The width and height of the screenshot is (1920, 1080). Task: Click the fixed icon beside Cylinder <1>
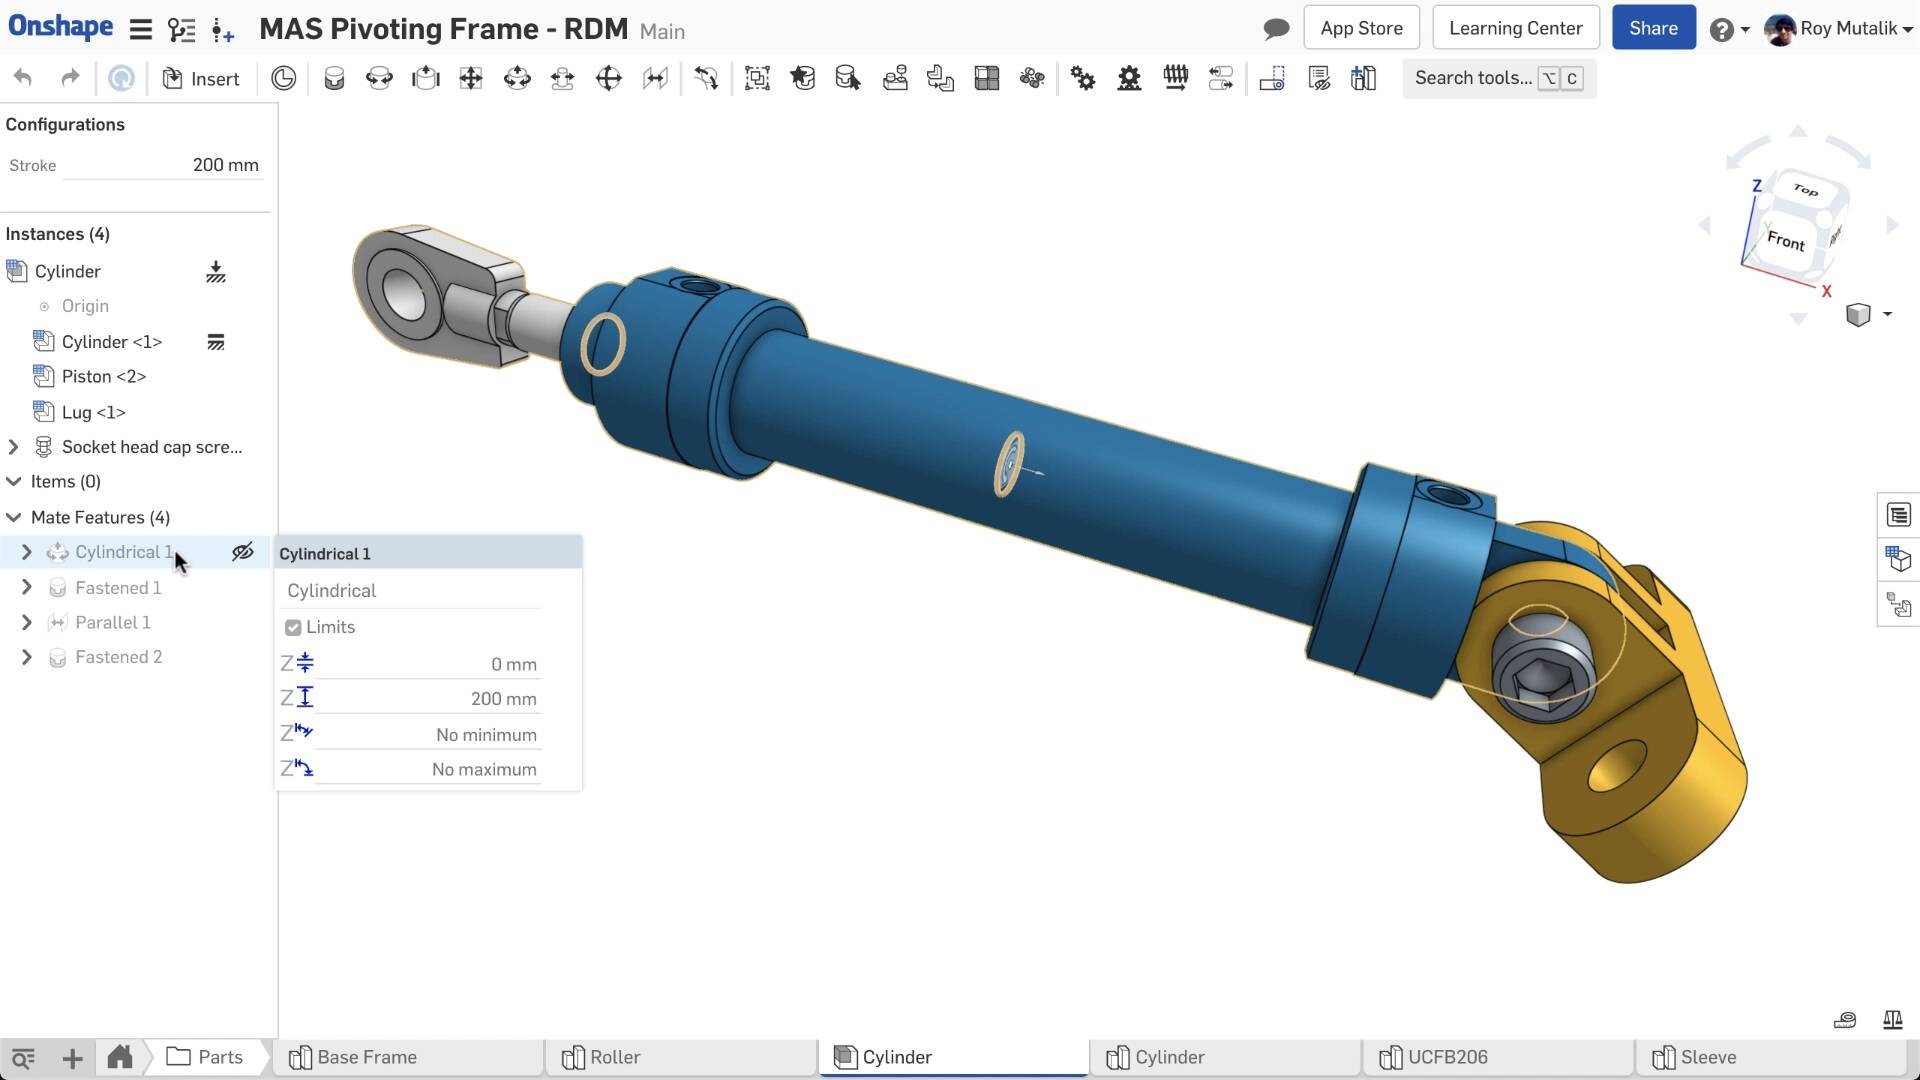(x=215, y=342)
